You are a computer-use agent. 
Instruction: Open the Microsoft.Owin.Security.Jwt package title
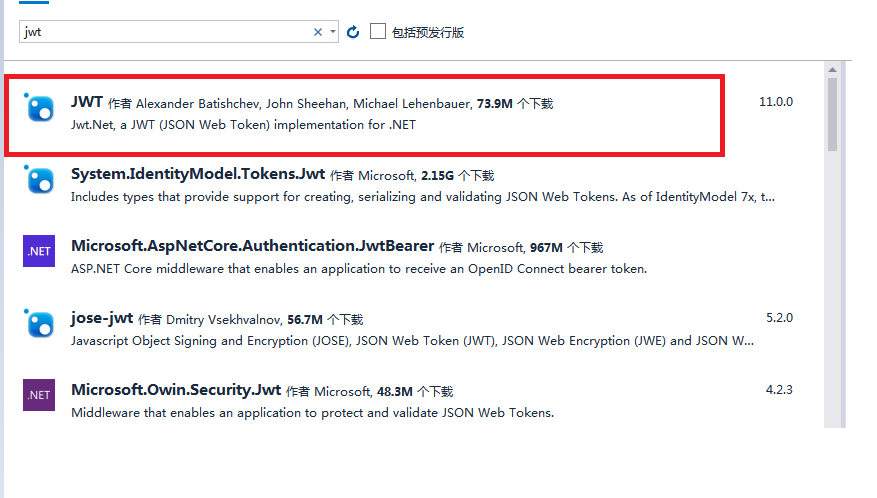pyautogui.click(x=176, y=390)
